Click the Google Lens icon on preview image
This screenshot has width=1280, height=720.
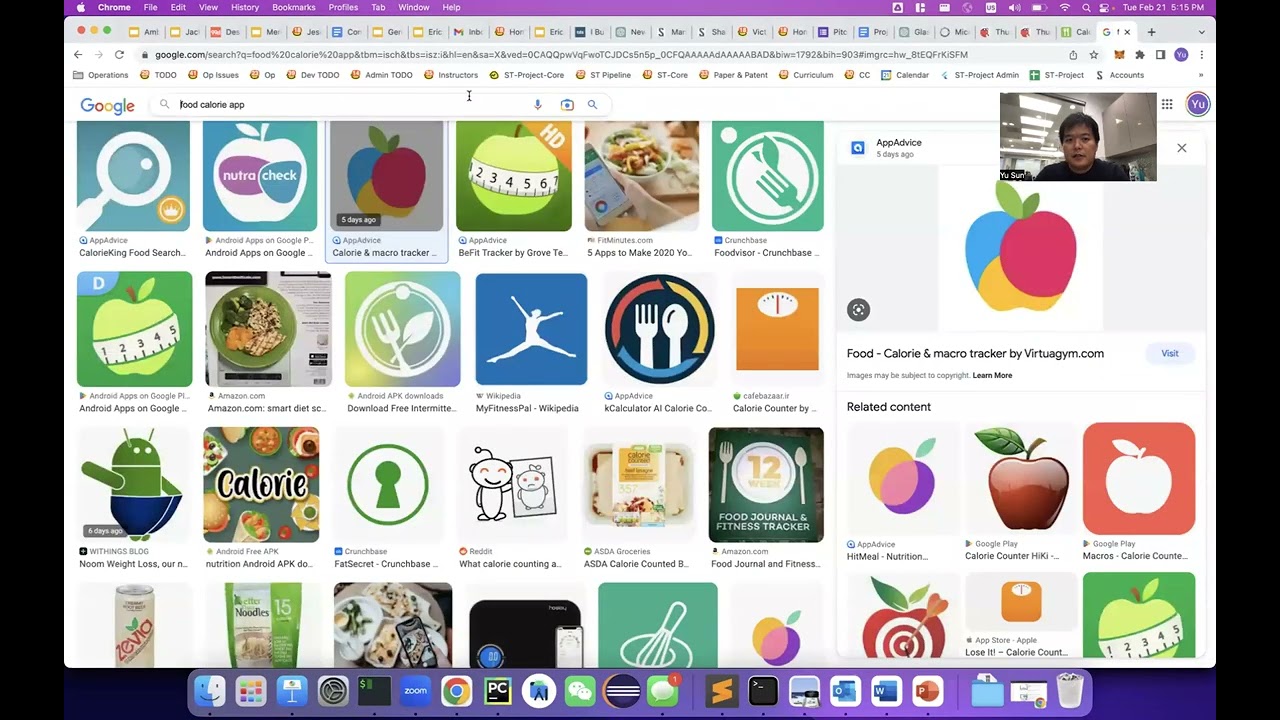click(x=858, y=310)
